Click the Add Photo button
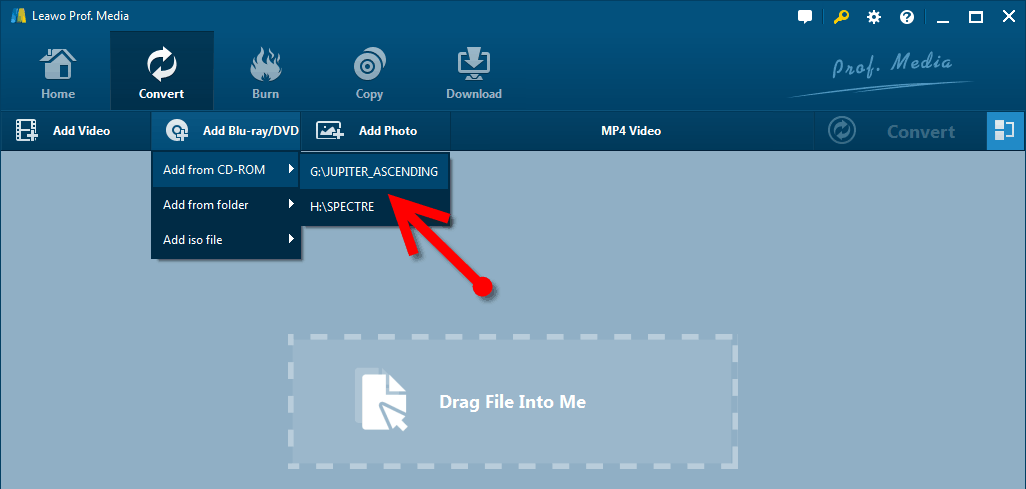This screenshot has width=1026, height=489. [x=376, y=131]
